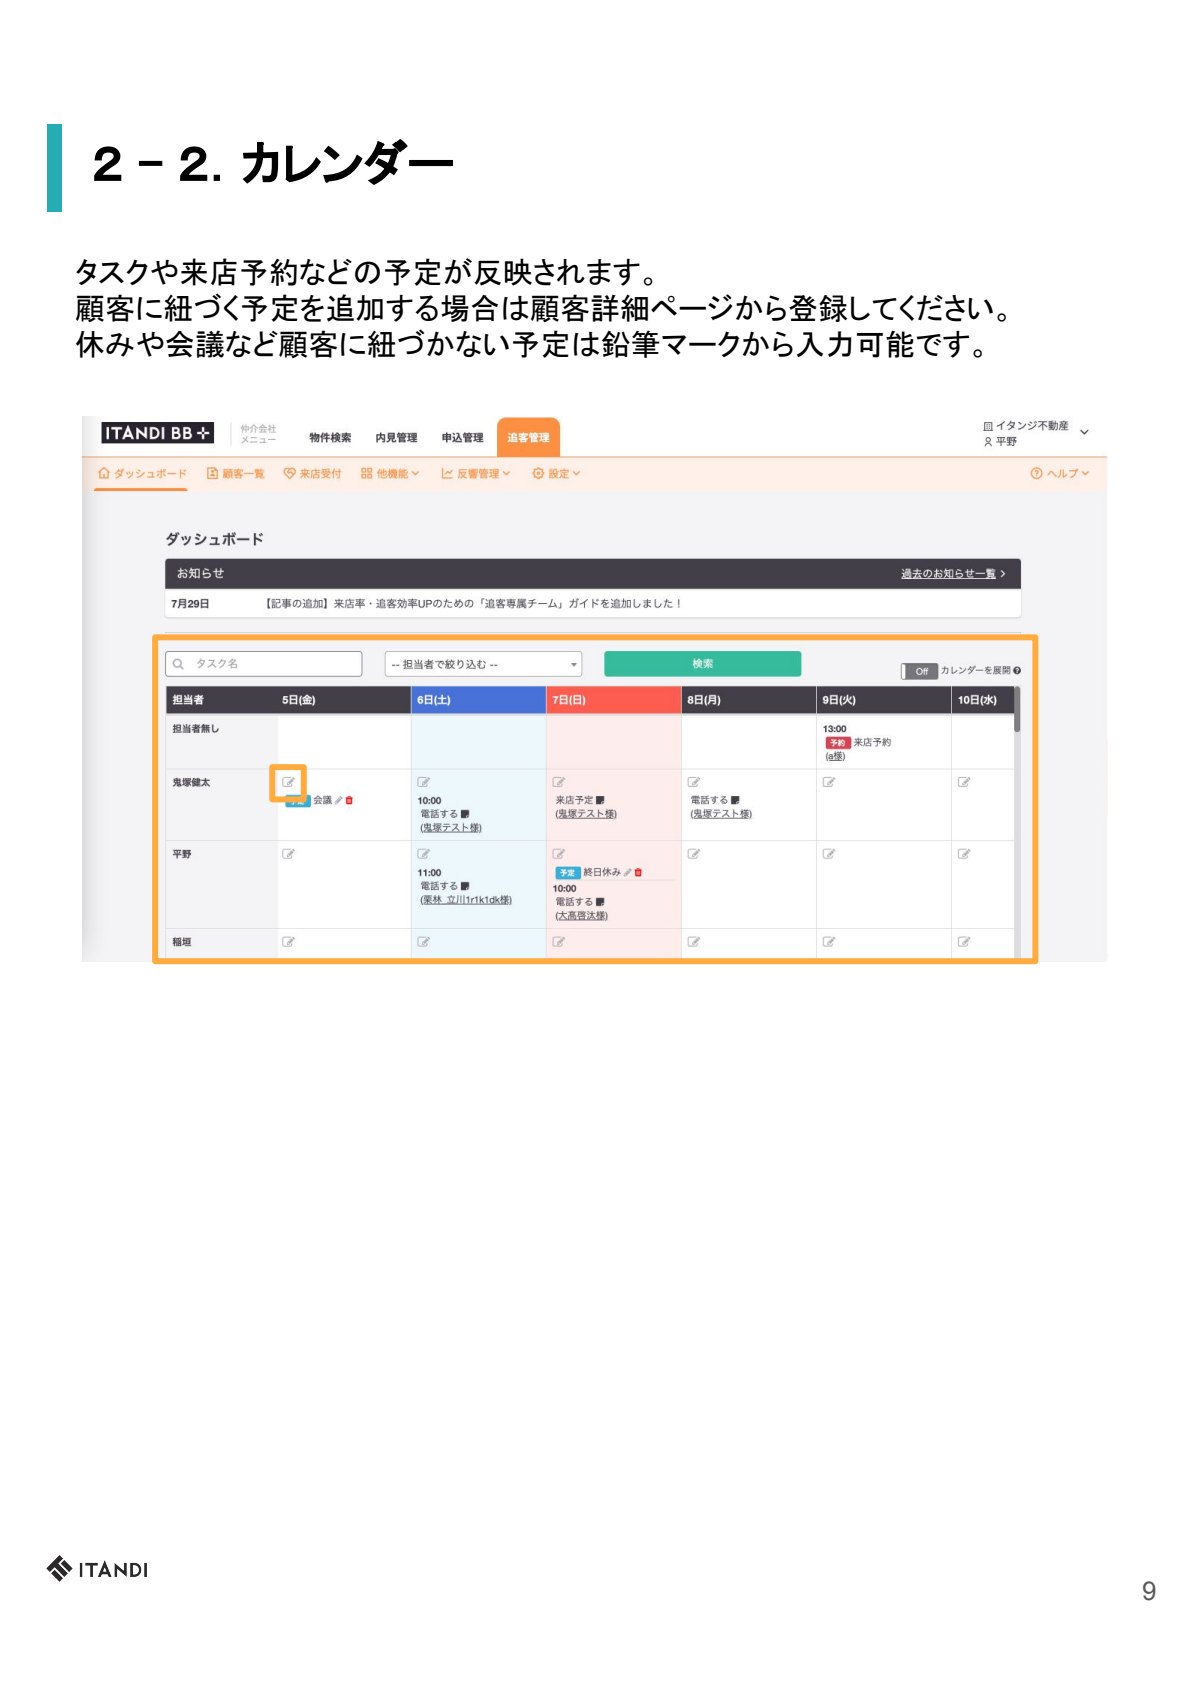Add event for 鬼塚健太 on 10日(水)
This screenshot has width=1190, height=1682.
point(963,782)
